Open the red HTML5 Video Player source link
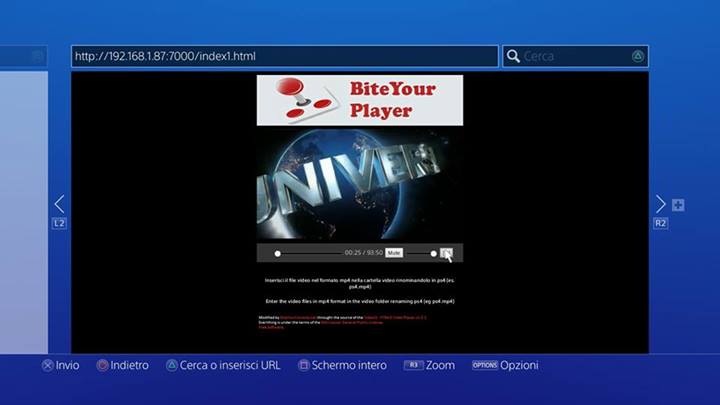Screen dimensions: 720x405 (395, 317)
